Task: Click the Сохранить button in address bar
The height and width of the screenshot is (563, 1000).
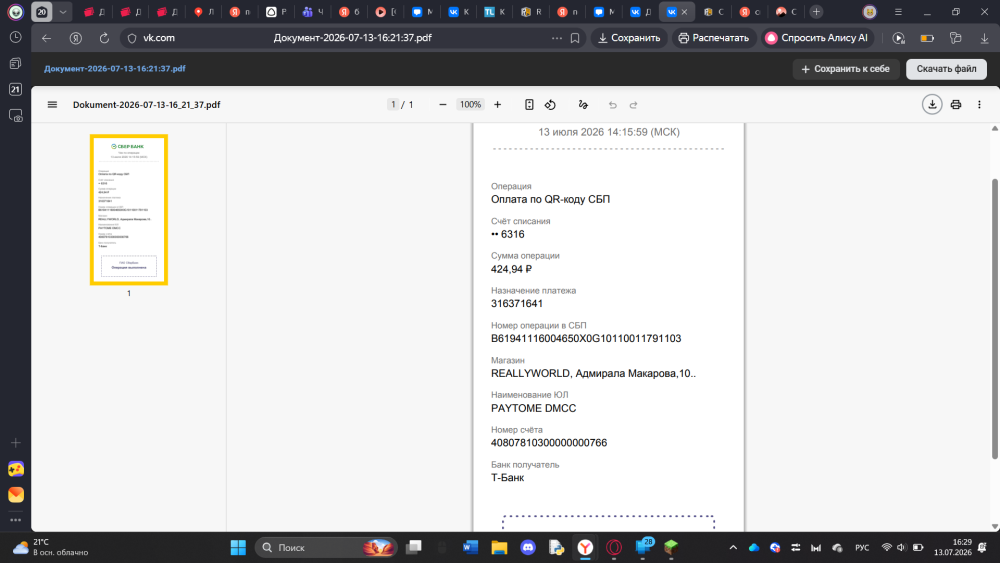Action: click(629, 38)
